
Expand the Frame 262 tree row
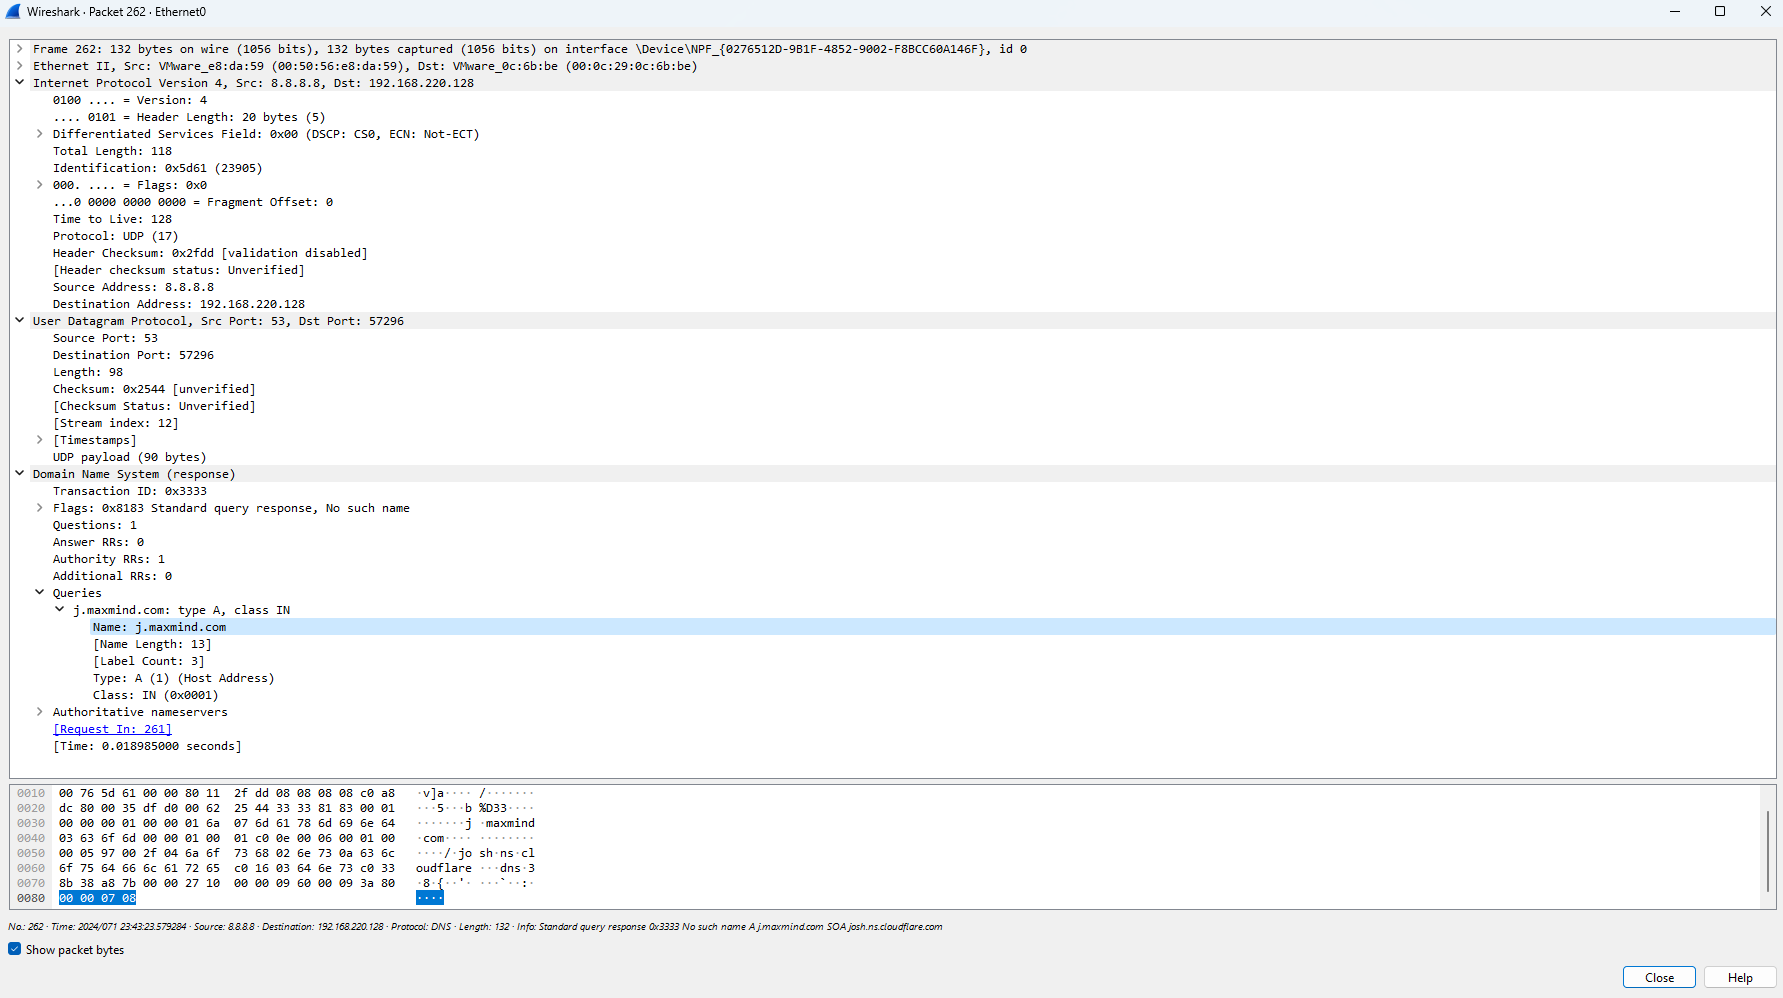(x=19, y=49)
